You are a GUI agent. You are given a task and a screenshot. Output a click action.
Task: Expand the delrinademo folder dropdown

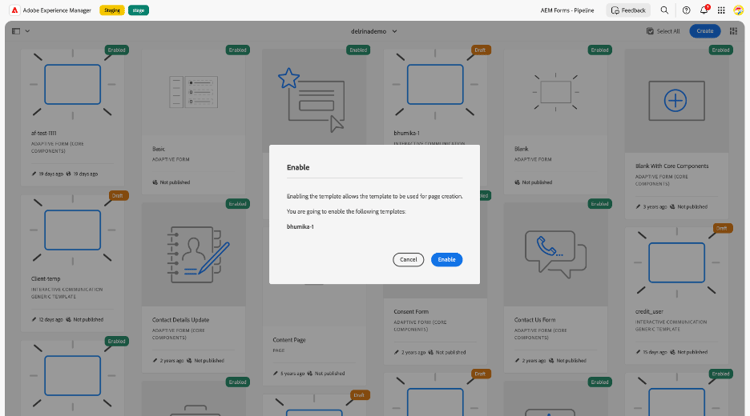374,31
